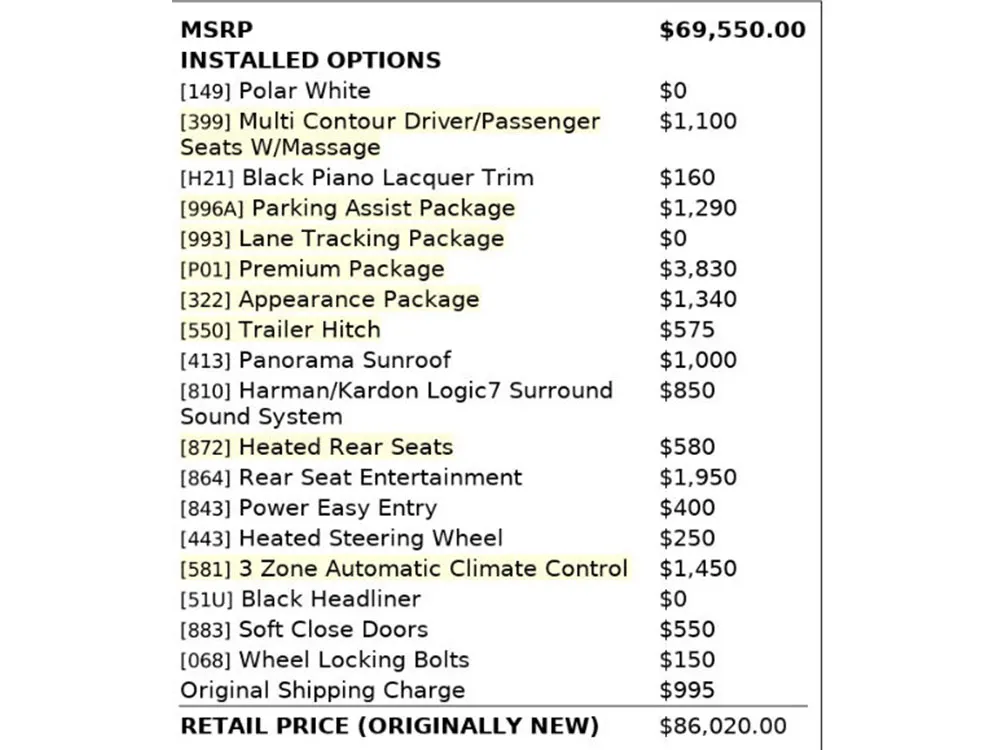Select the MSRP price $69,550.00
Screen dimensions: 1000x750
732,30
